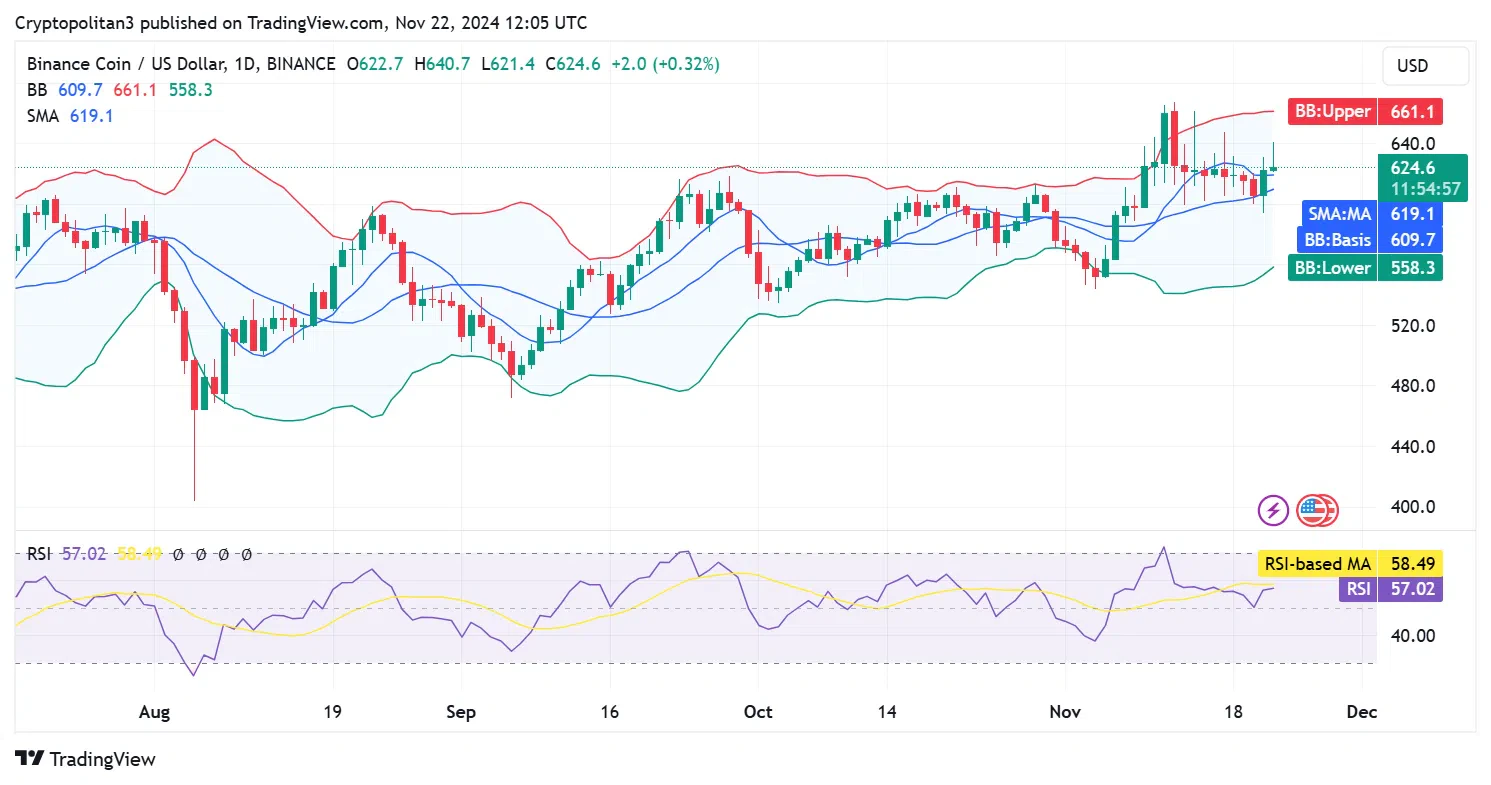Click the Oct date axis label

click(x=759, y=712)
